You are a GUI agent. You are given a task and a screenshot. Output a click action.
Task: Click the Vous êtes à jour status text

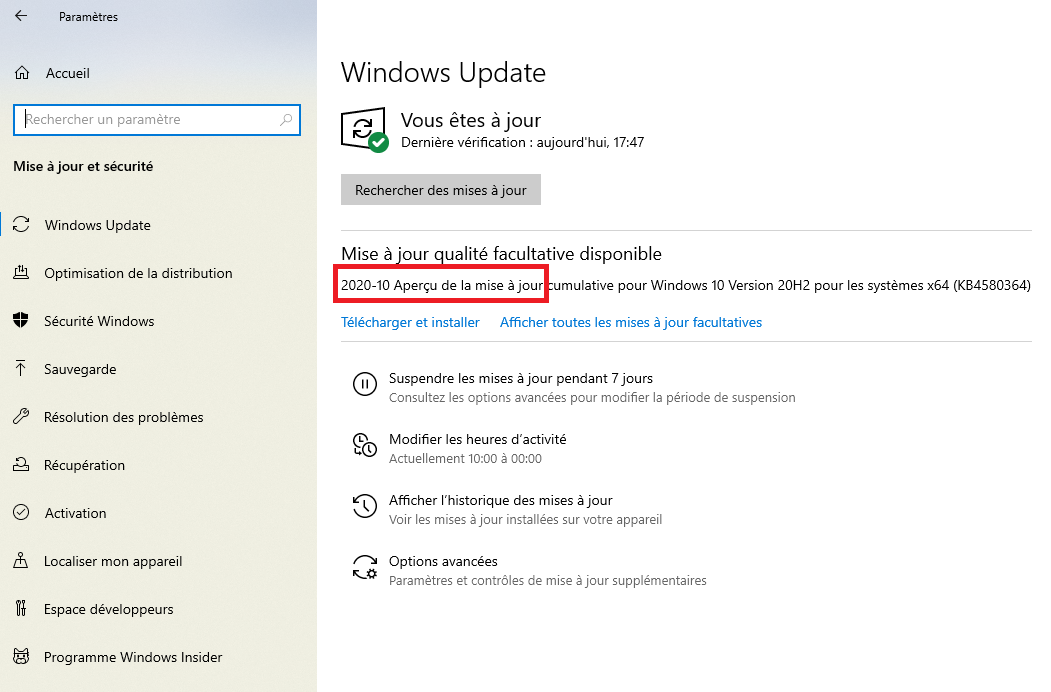coord(471,120)
